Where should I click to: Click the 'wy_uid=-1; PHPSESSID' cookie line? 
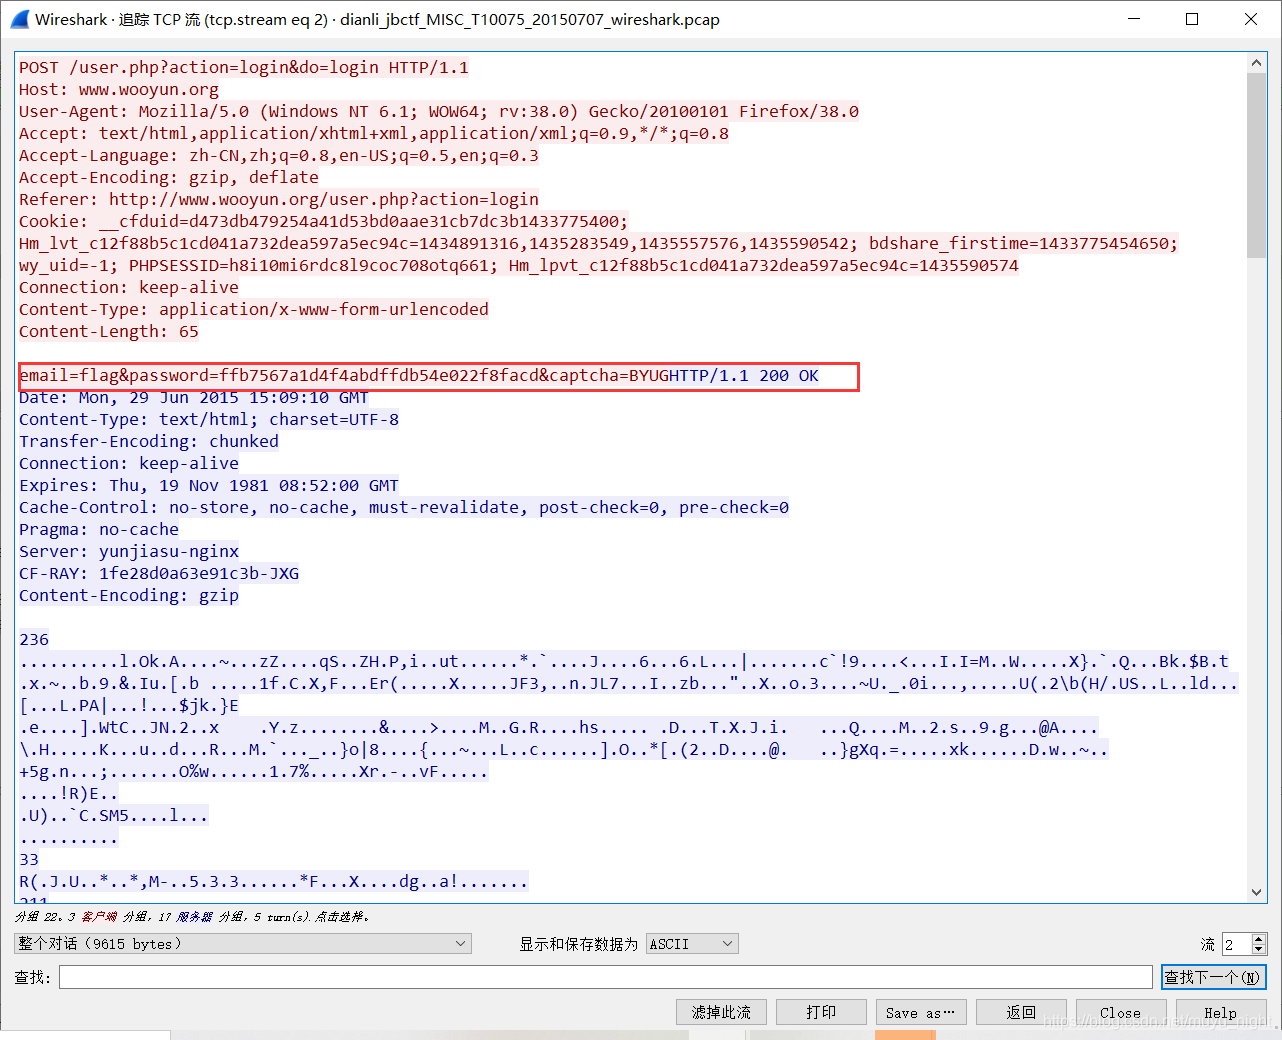pyautogui.click(x=519, y=265)
